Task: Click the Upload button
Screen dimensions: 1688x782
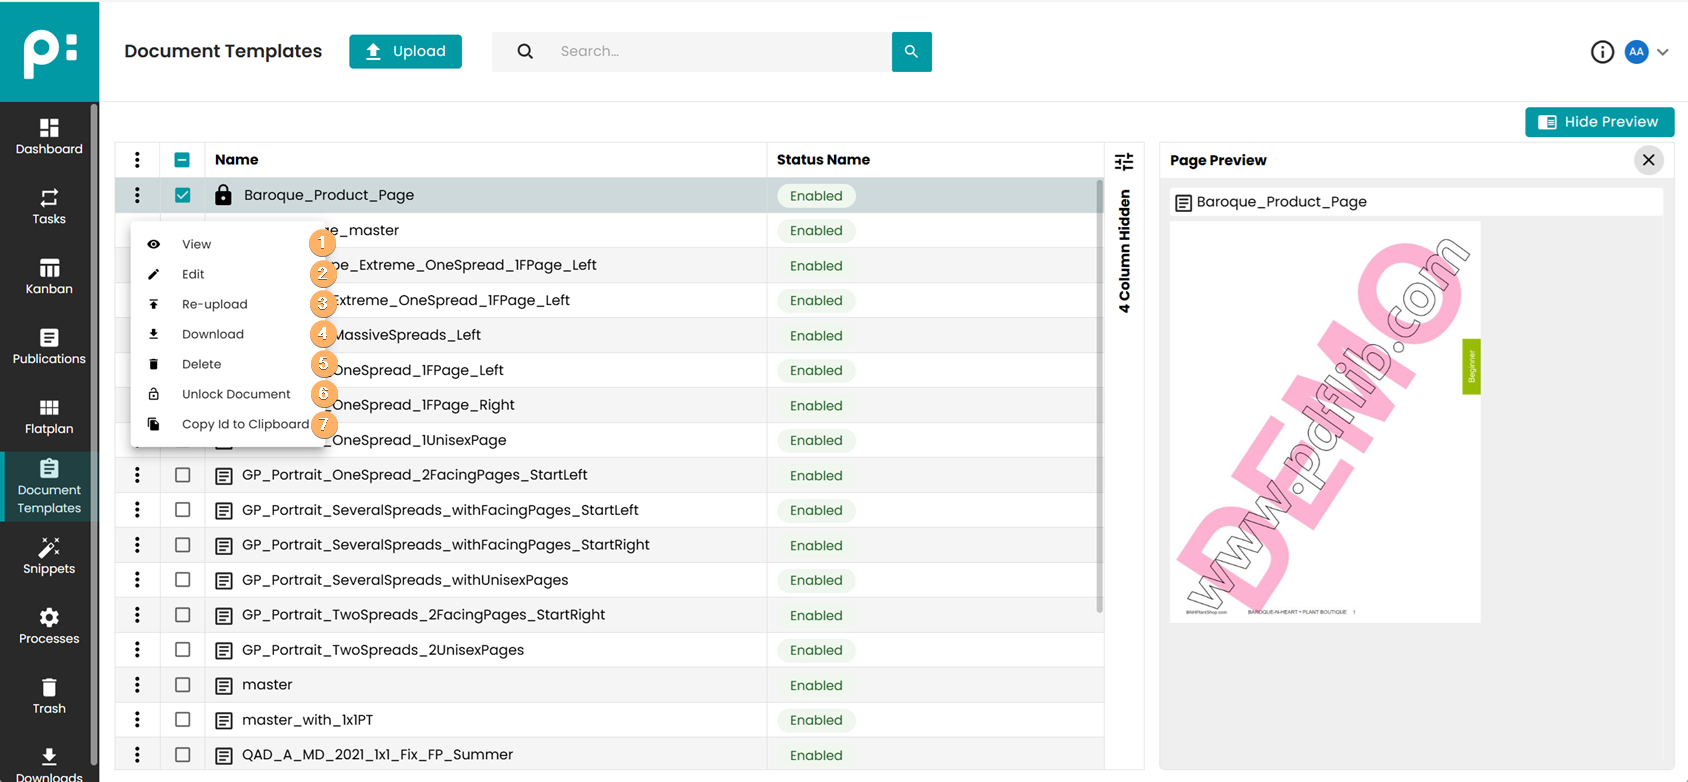Action: 405,52
